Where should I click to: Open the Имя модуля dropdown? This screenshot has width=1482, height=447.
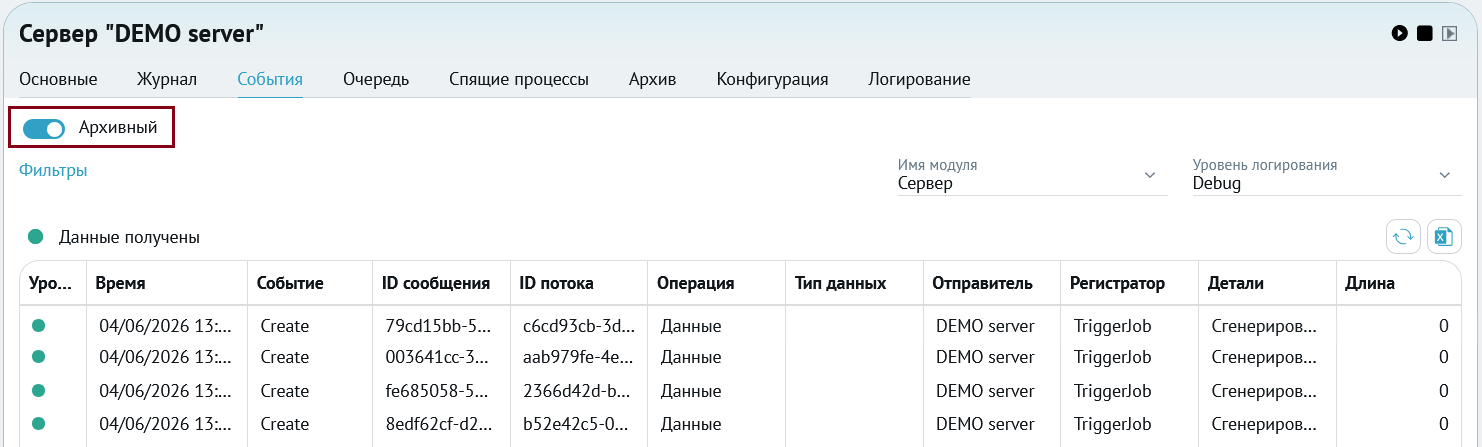tap(1032, 176)
